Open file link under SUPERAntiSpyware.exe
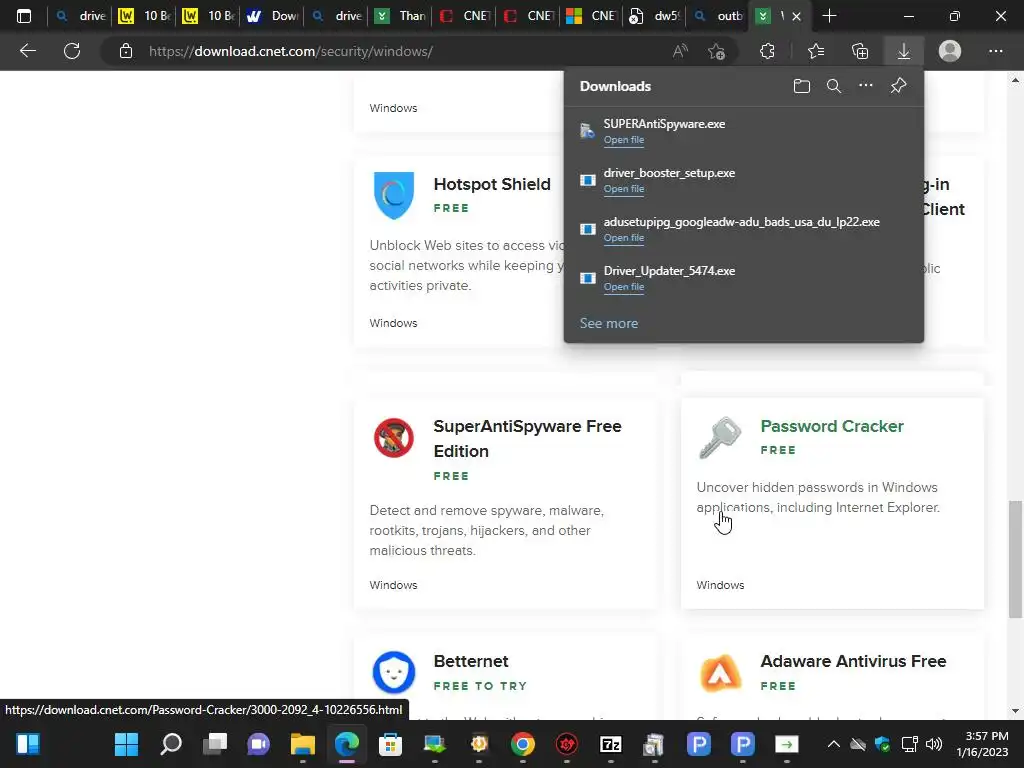 coord(624,140)
